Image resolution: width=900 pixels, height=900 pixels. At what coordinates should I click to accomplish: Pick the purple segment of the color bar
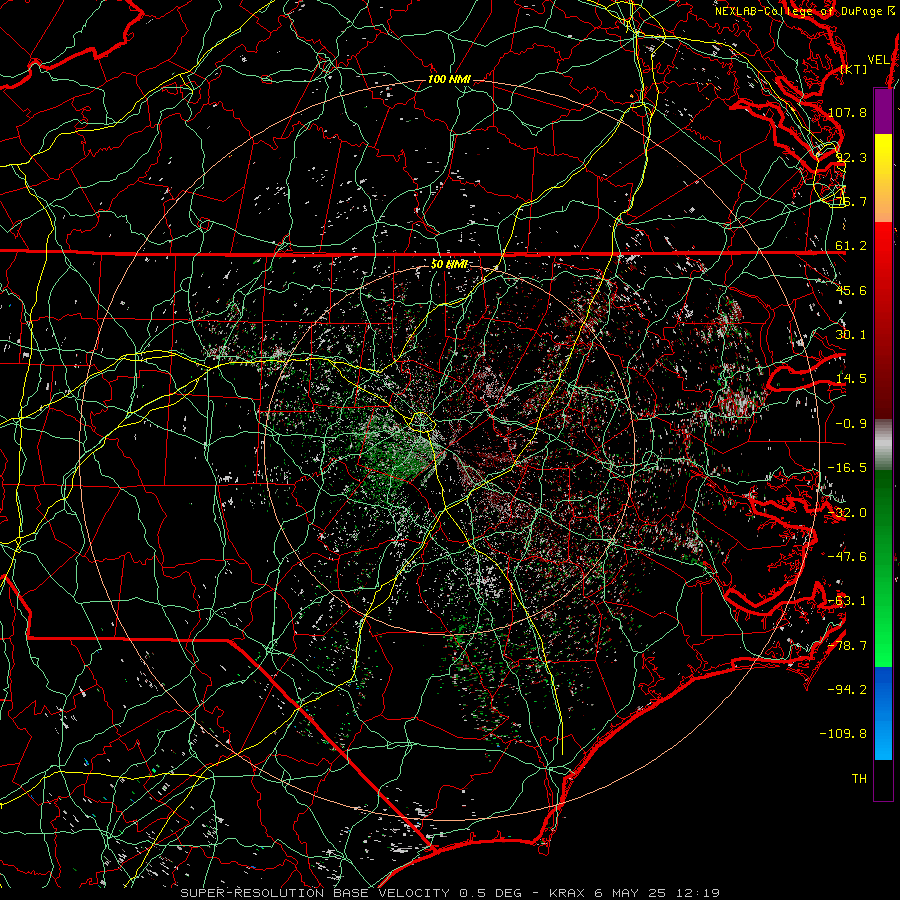pos(883,111)
